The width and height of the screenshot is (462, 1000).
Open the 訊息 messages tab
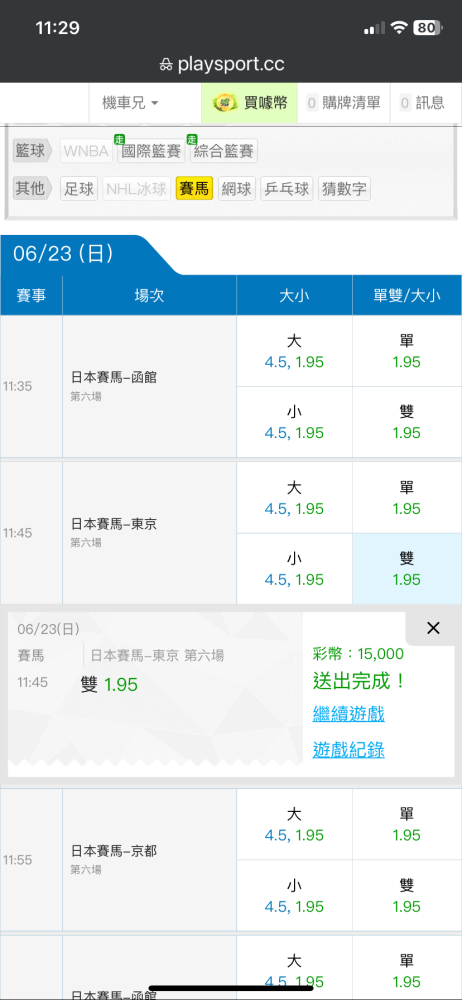tap(422, 102)
